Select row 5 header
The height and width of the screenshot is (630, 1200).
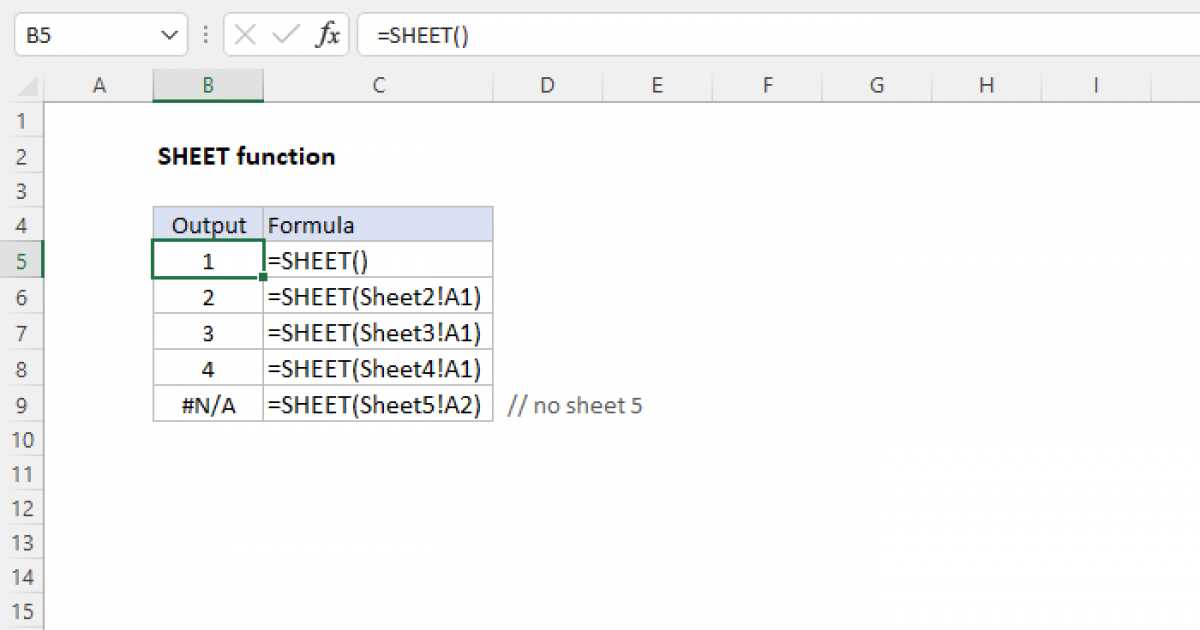click(x=22, y=260)
